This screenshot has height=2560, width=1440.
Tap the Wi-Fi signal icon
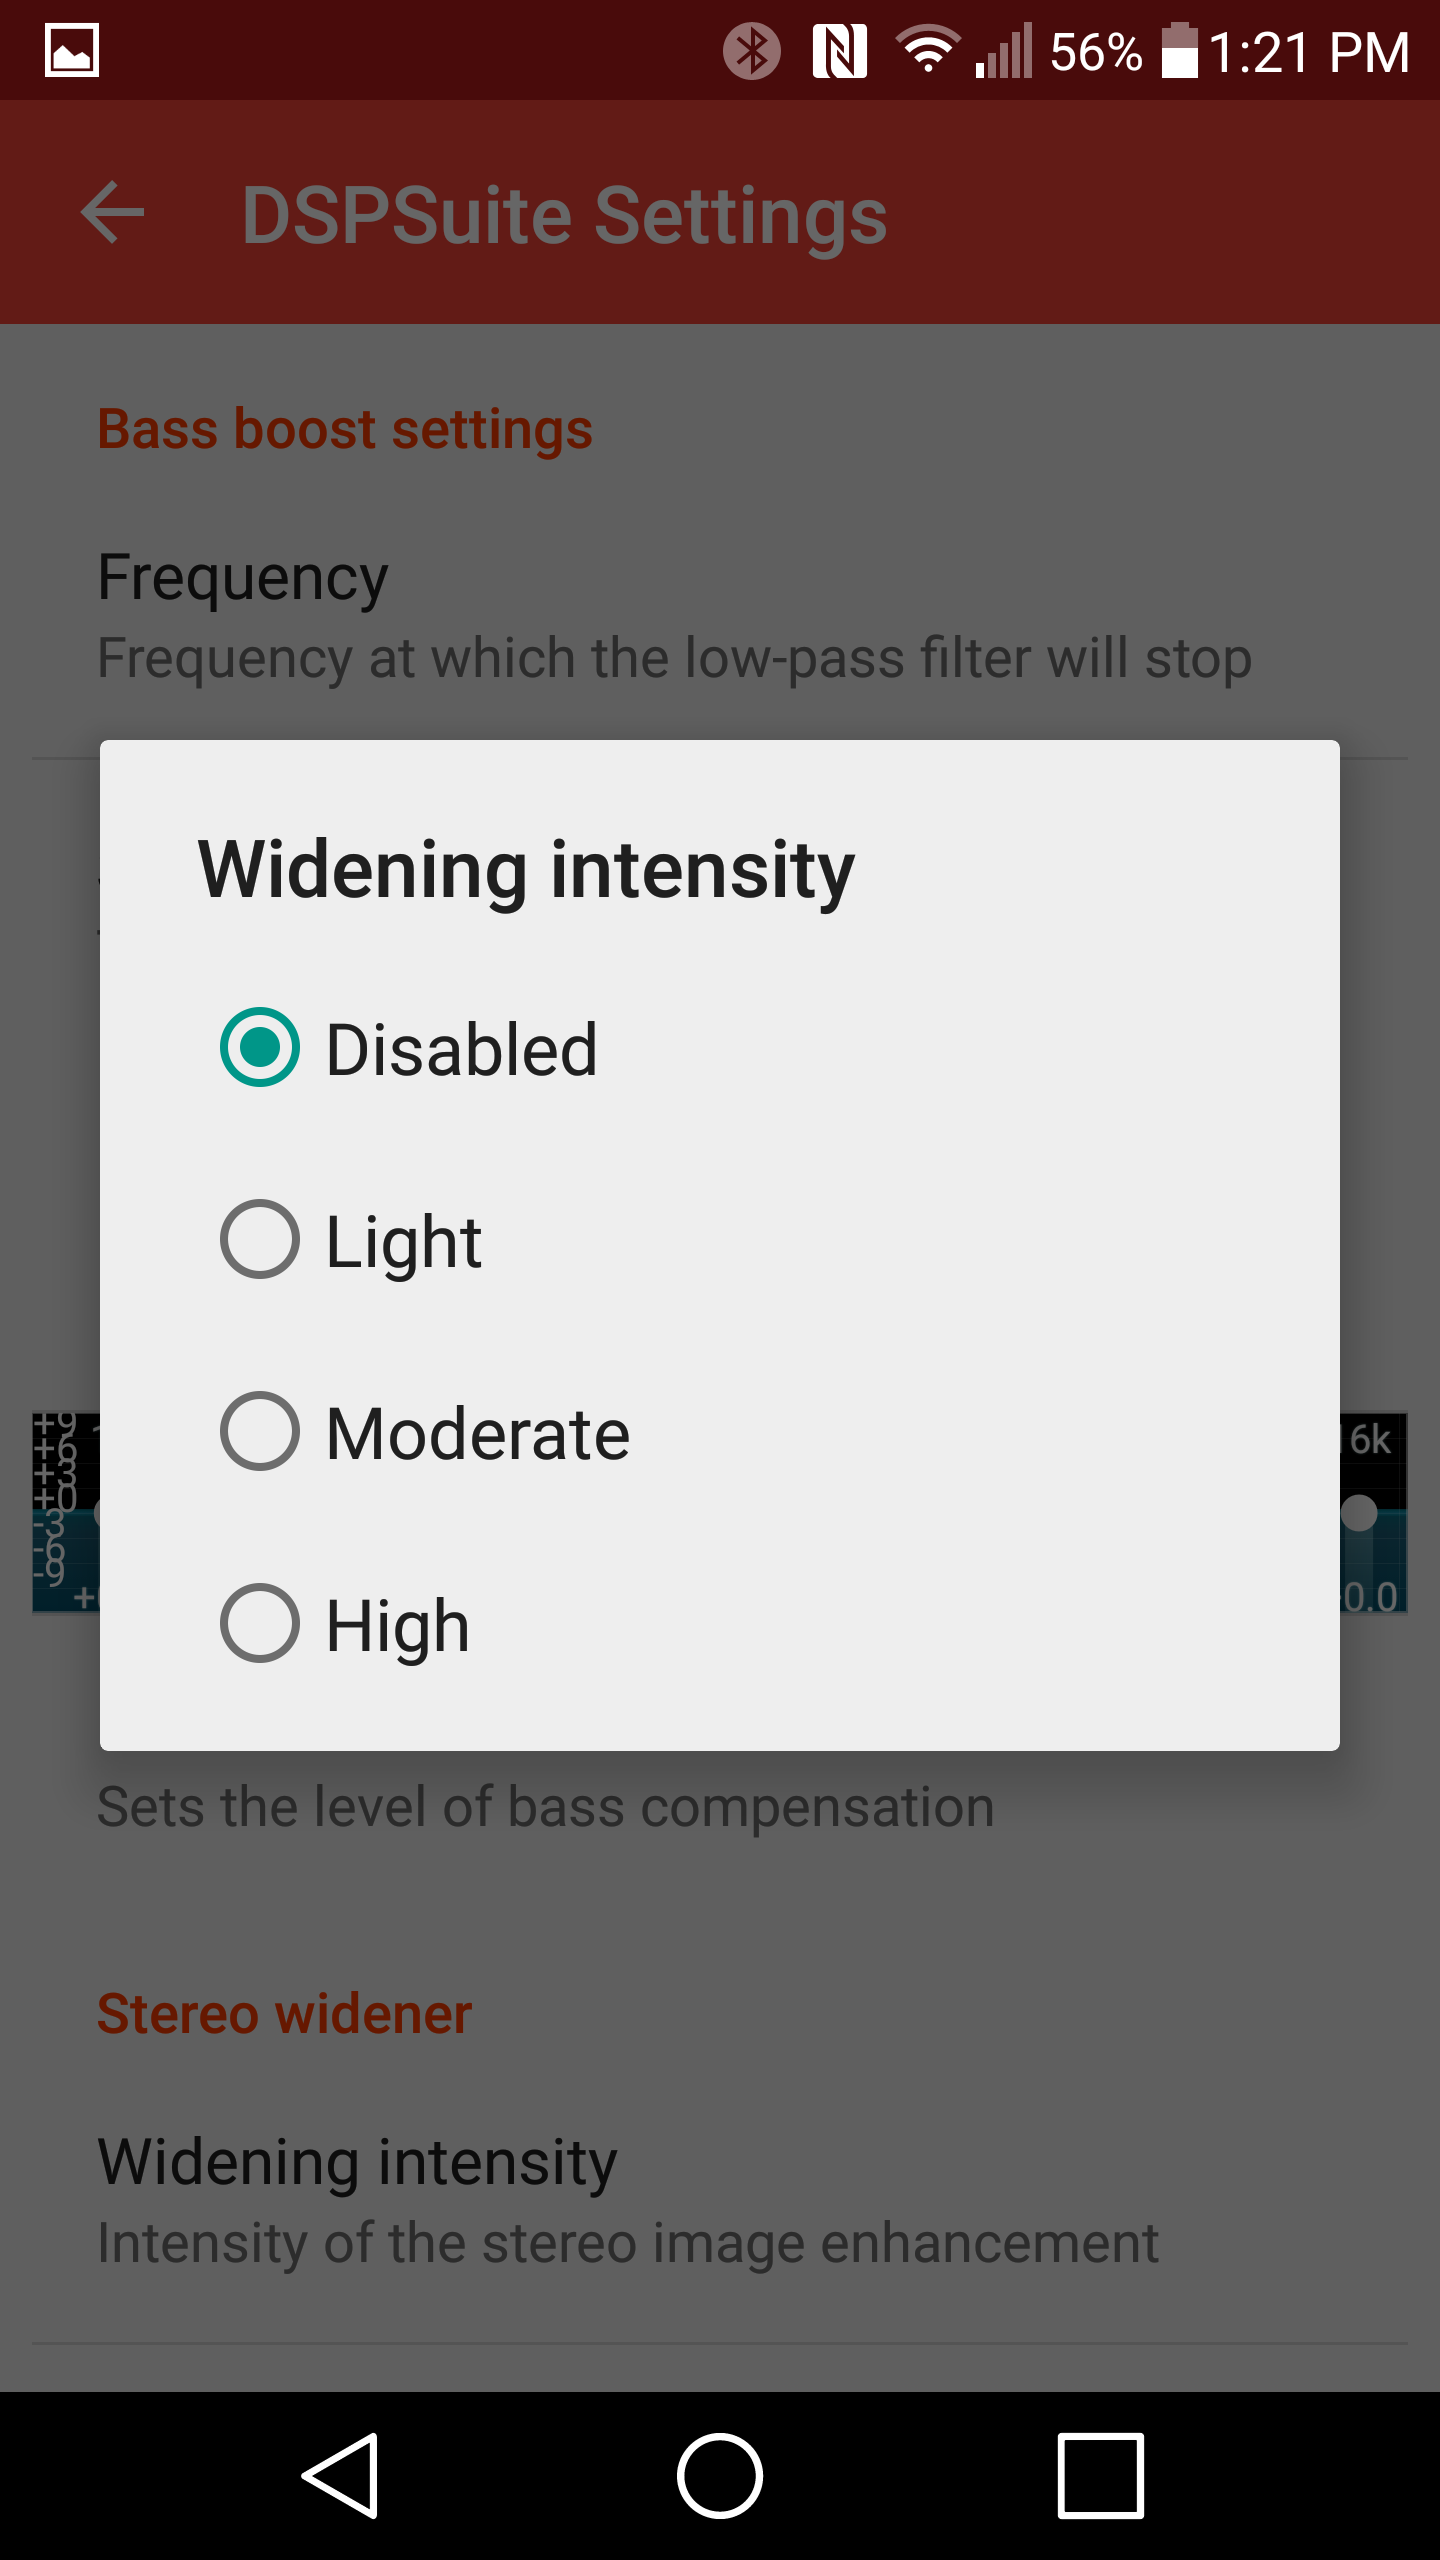point(927,49)
